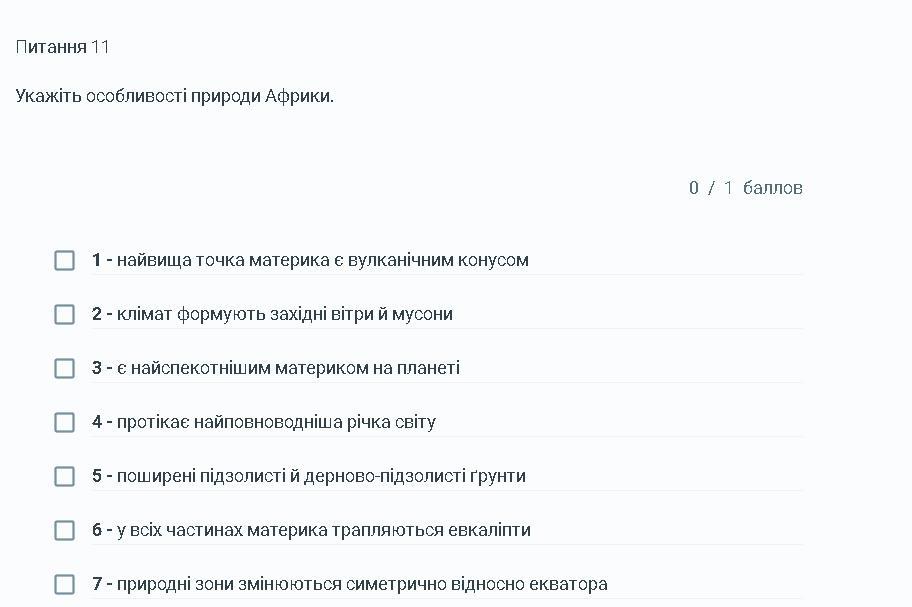Image resolution: width=912 pixels, height=607 pixels.
Task: Click the word 'баллов' in the score
Action: tap(772, 188)
